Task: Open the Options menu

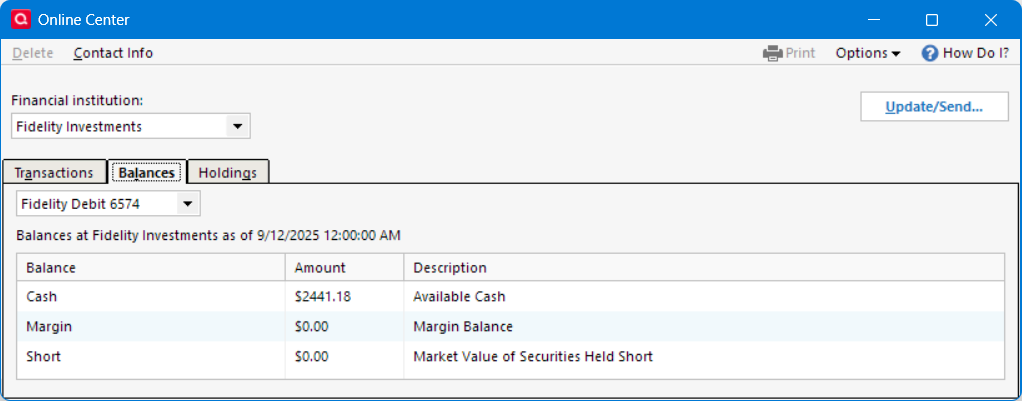Action: click(868, 53)
